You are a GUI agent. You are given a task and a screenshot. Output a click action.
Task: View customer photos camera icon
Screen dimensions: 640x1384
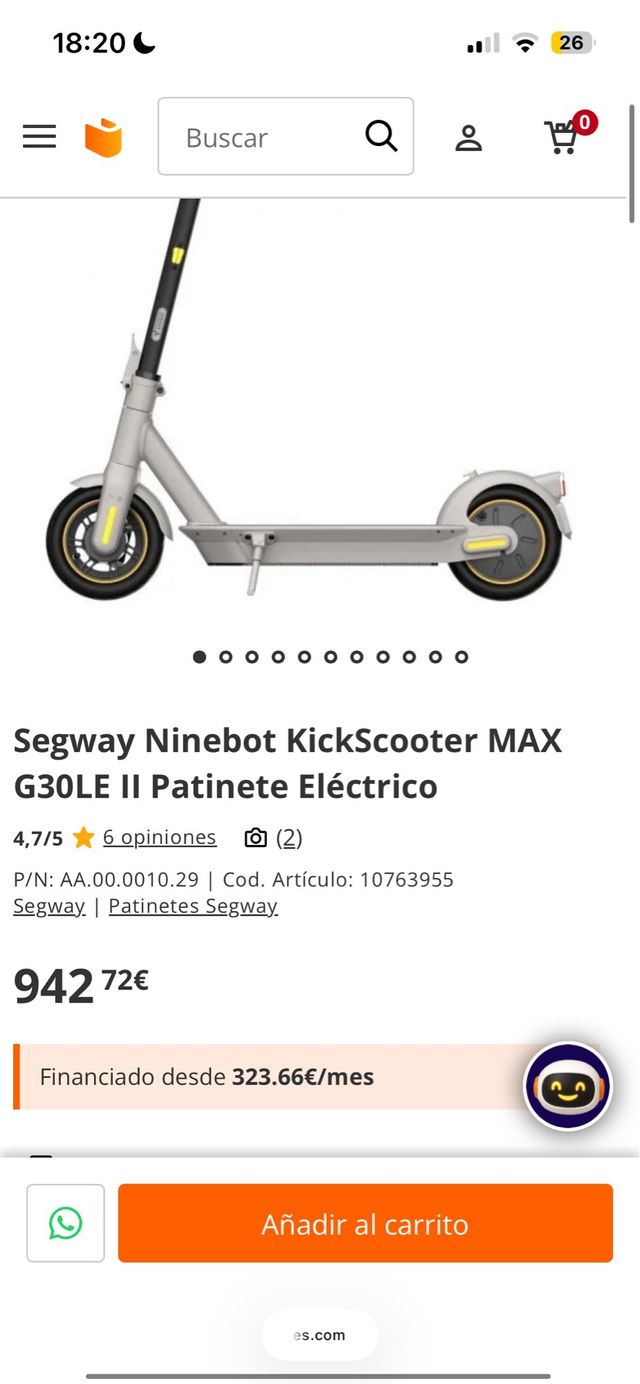[256, 838]
